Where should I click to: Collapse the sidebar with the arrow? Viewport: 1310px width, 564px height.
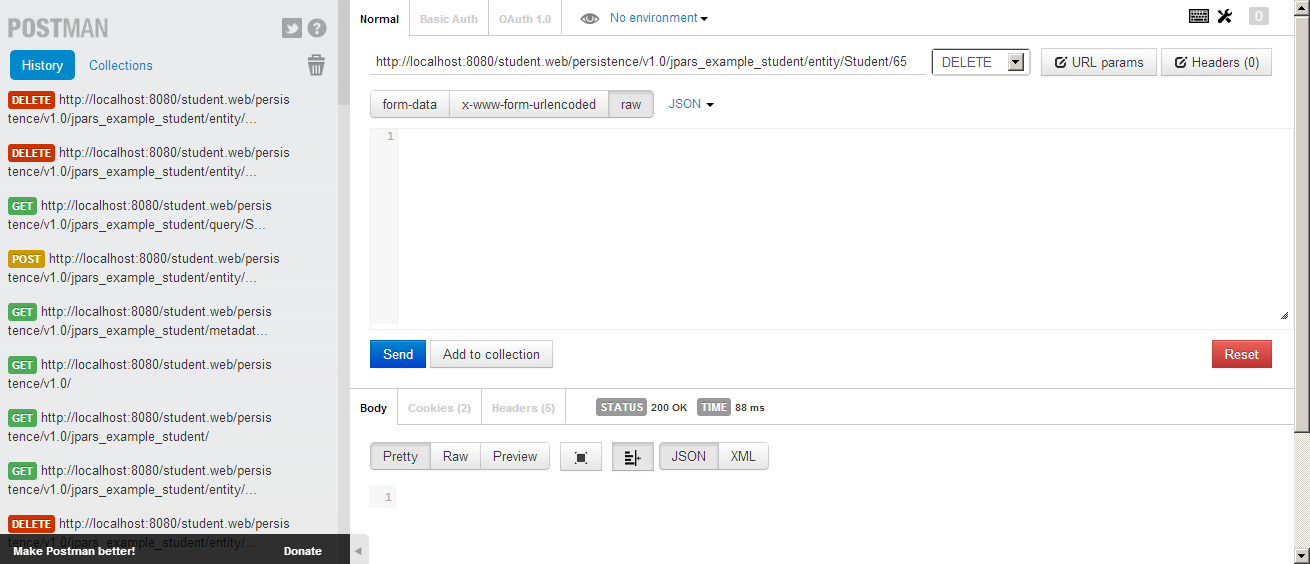(x=359, y=549)
